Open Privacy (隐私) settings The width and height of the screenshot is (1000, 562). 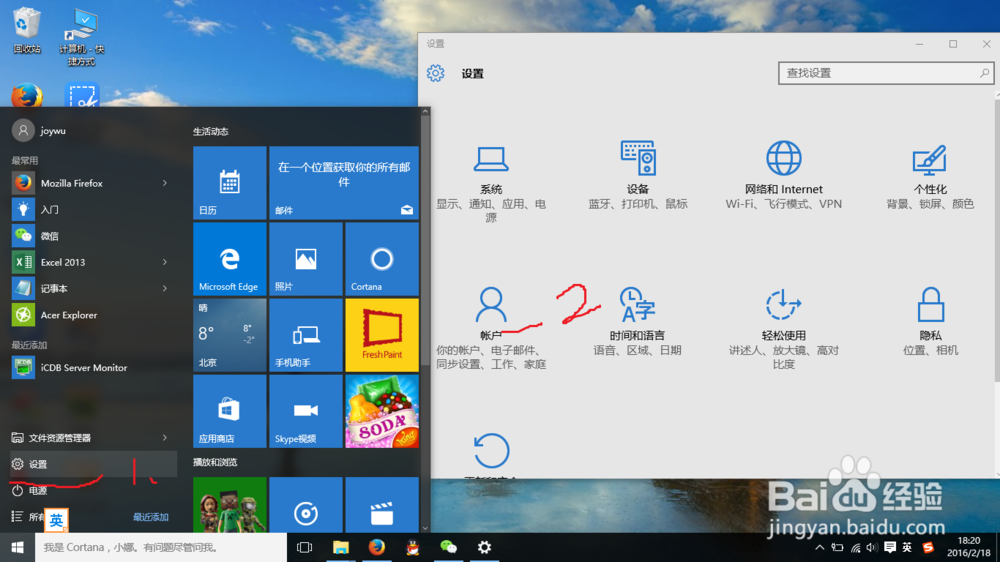coord(930,322)
